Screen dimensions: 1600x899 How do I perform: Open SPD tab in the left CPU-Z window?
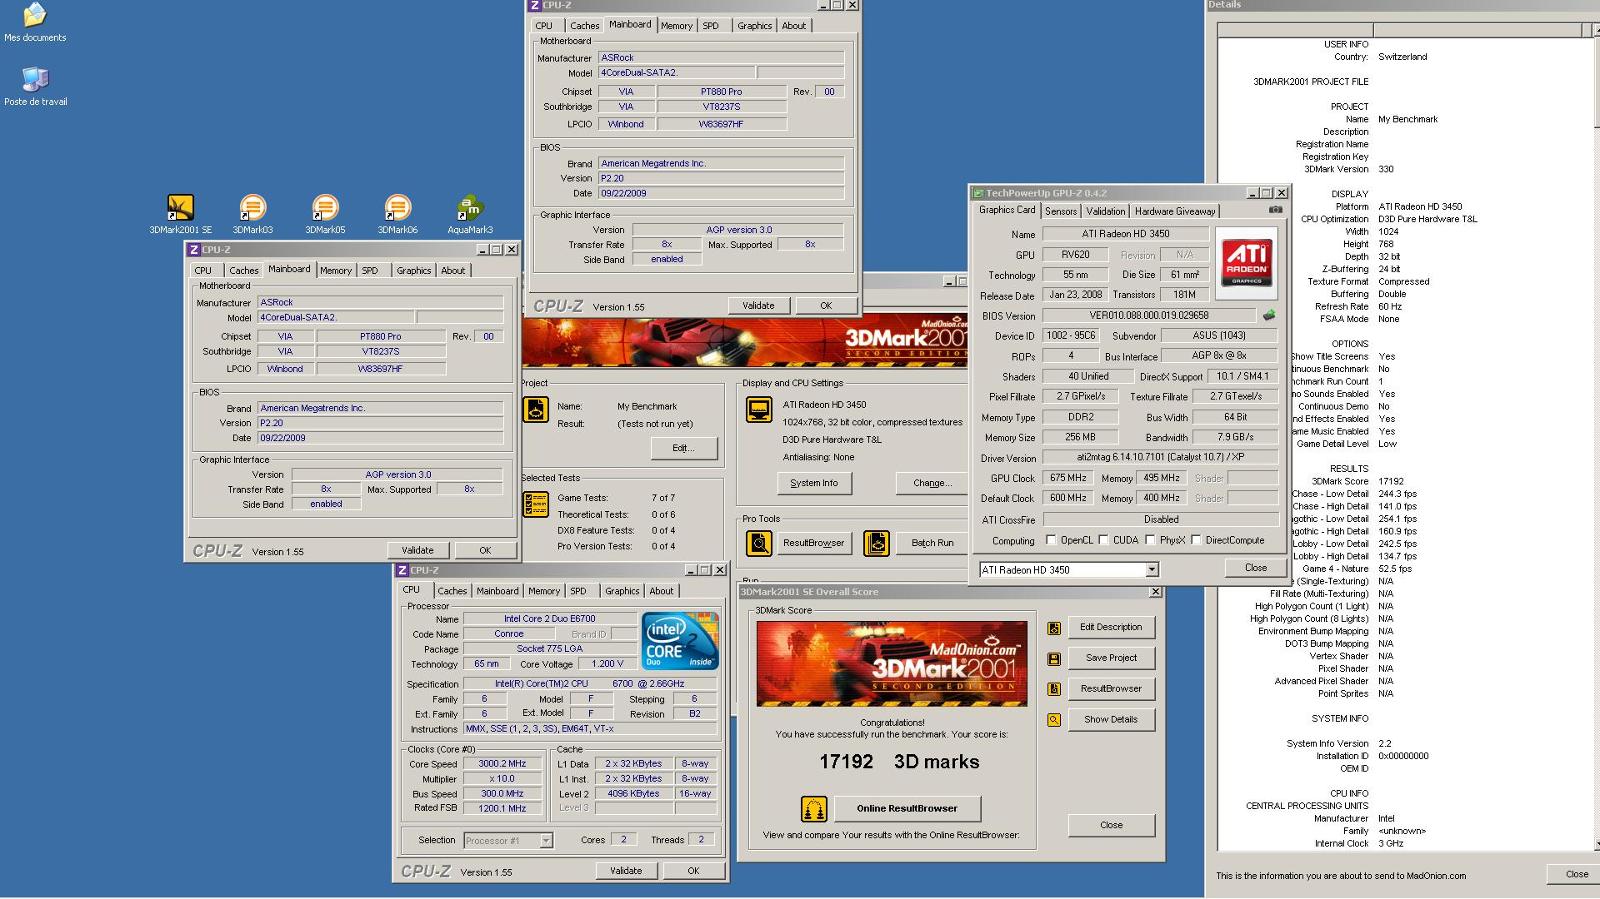[x=370, y=271]
